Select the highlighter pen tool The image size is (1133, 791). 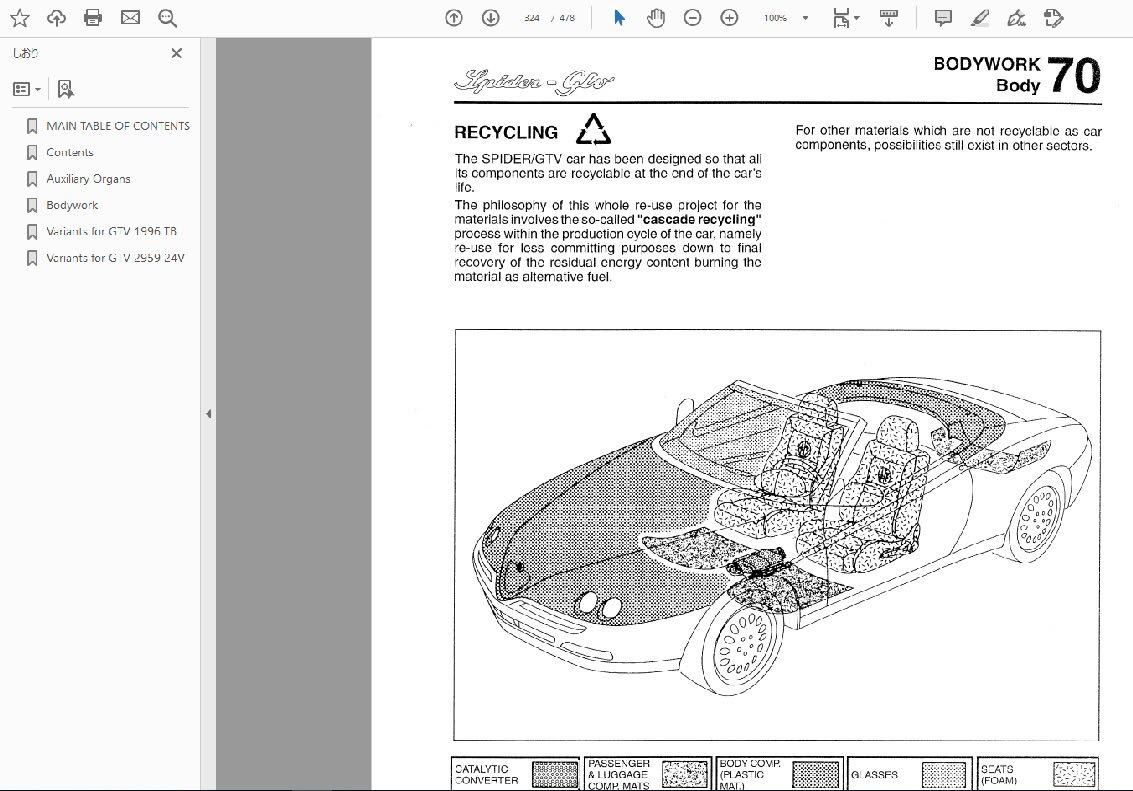pyautogui.click(x=980, y=18)
